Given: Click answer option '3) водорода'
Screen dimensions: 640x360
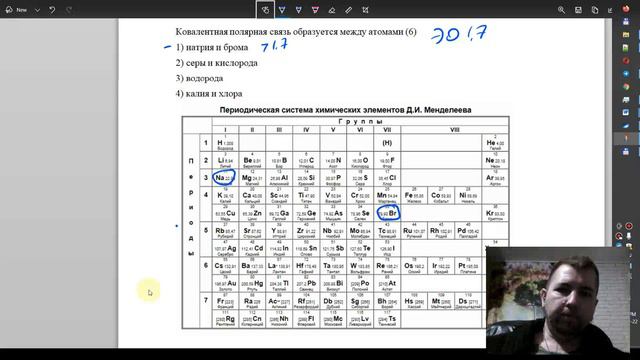Looking at the screenshot, I should [x=199, y=78].
